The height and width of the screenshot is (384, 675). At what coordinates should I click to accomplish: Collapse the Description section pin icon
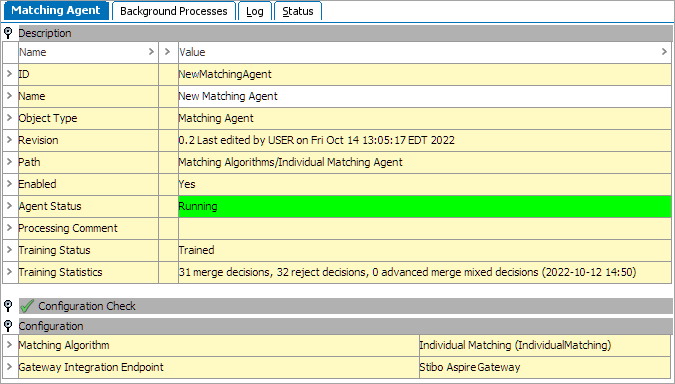point(8,33)
